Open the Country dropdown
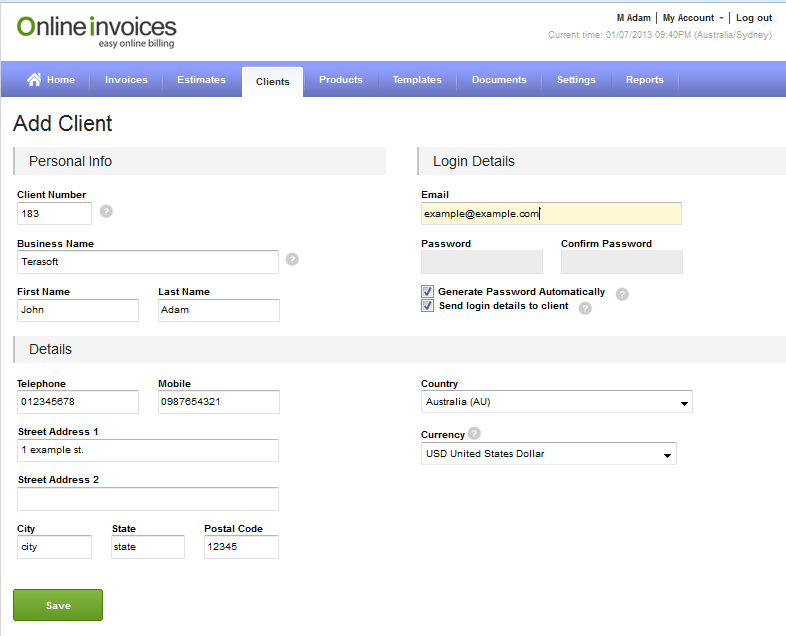Image resolution: width=786 pixels, height=636 pixels. (x=557, y=402)
